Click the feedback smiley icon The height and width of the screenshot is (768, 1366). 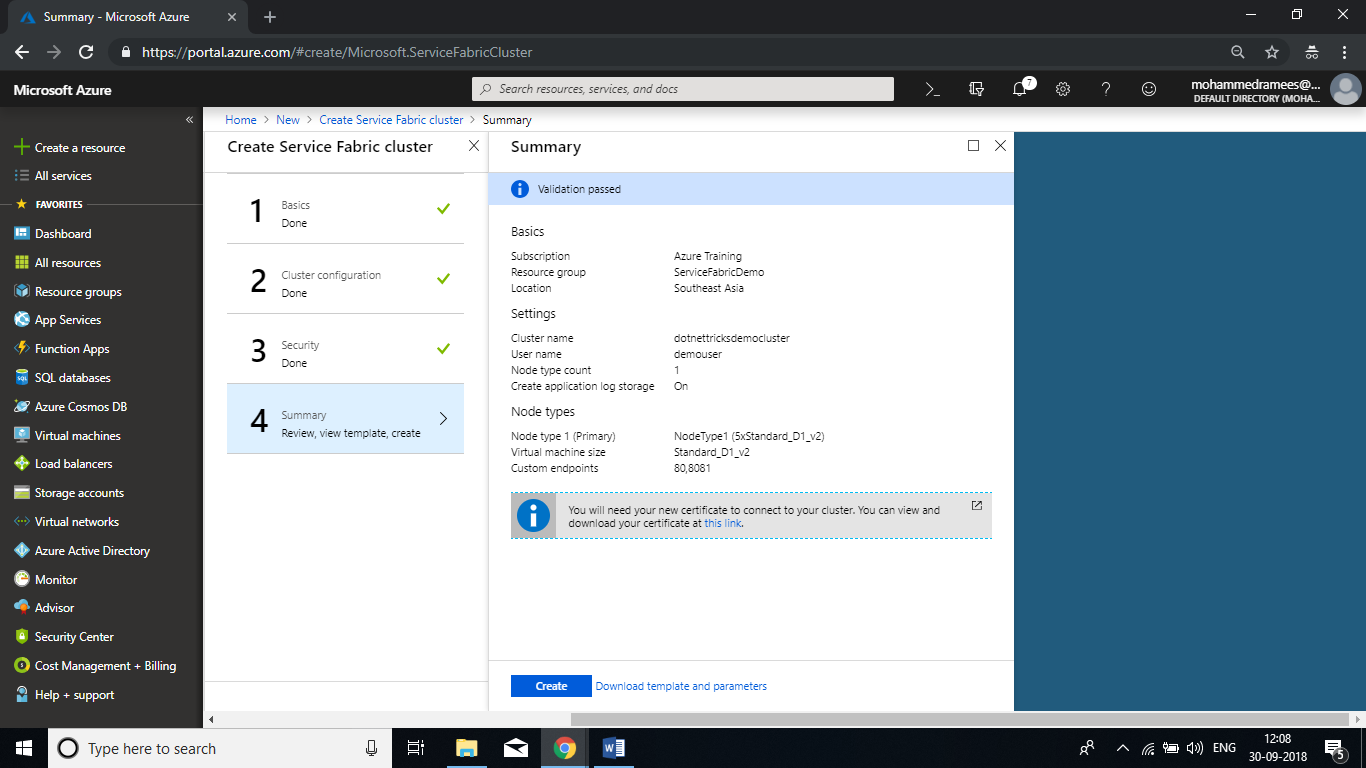click(x=1149, y=89)
